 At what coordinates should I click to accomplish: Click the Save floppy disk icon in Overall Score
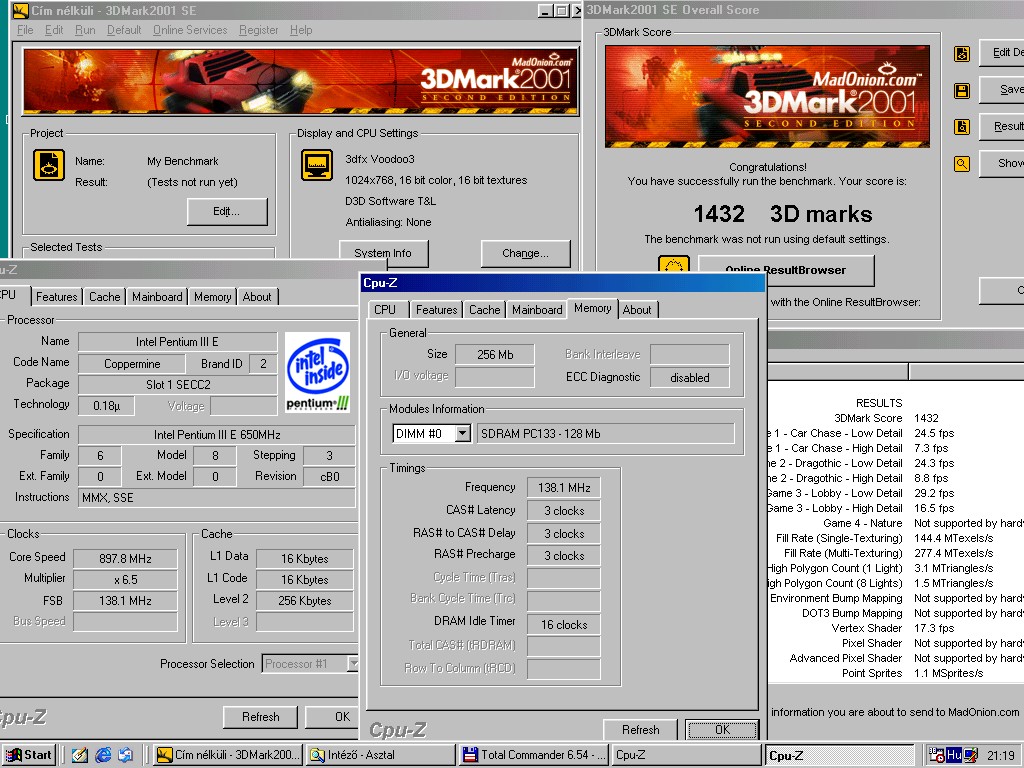[962, 90]
